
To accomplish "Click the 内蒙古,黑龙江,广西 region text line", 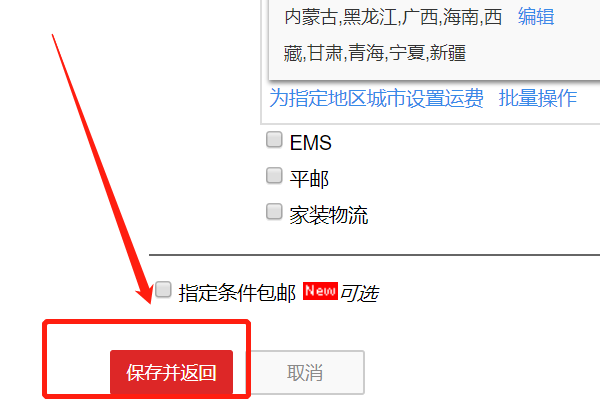I will [x=393, y=17].
